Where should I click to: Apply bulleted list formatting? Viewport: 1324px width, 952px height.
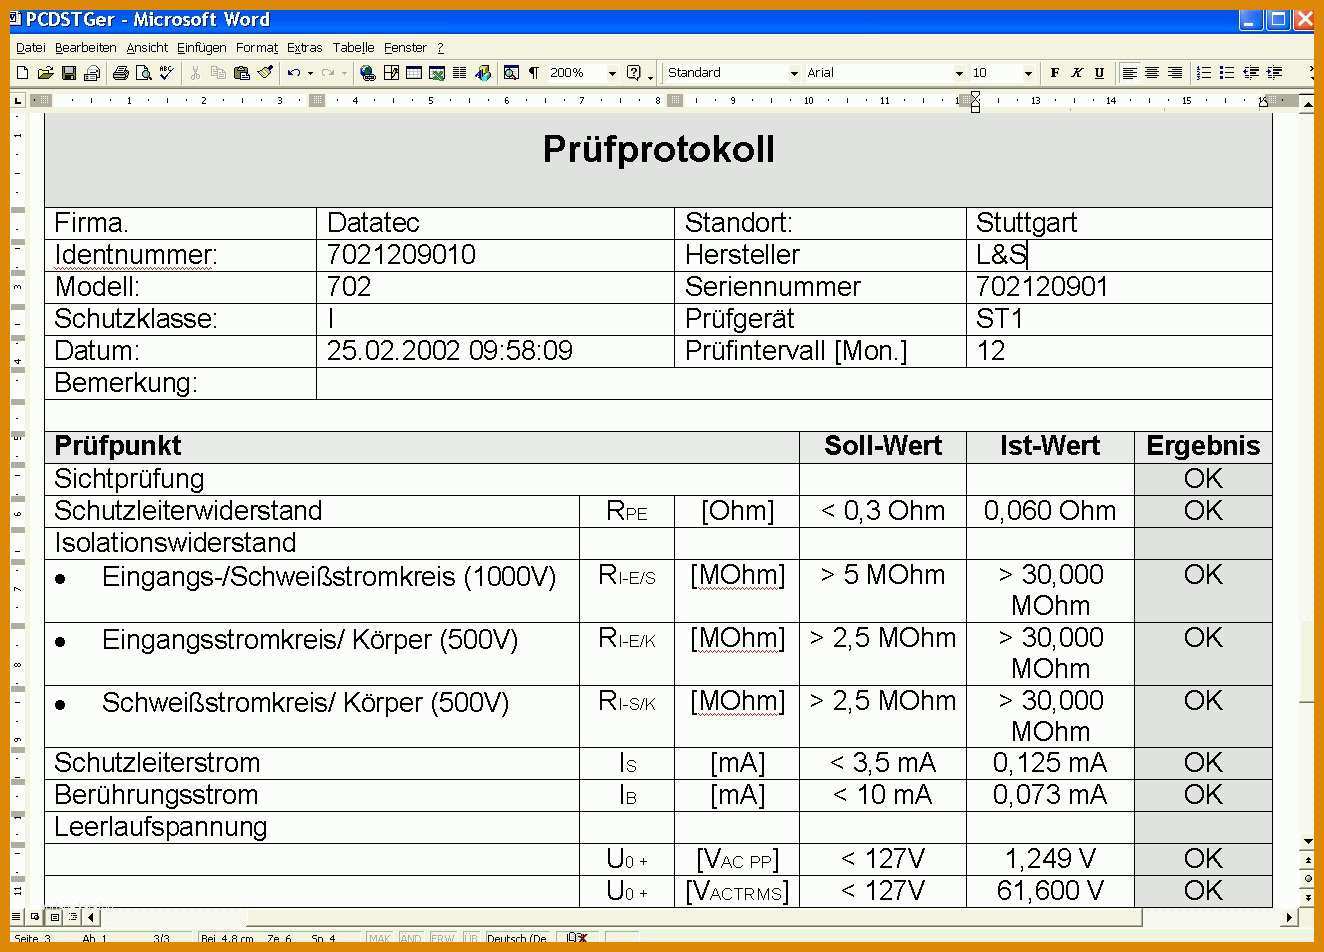[1226, 73]
